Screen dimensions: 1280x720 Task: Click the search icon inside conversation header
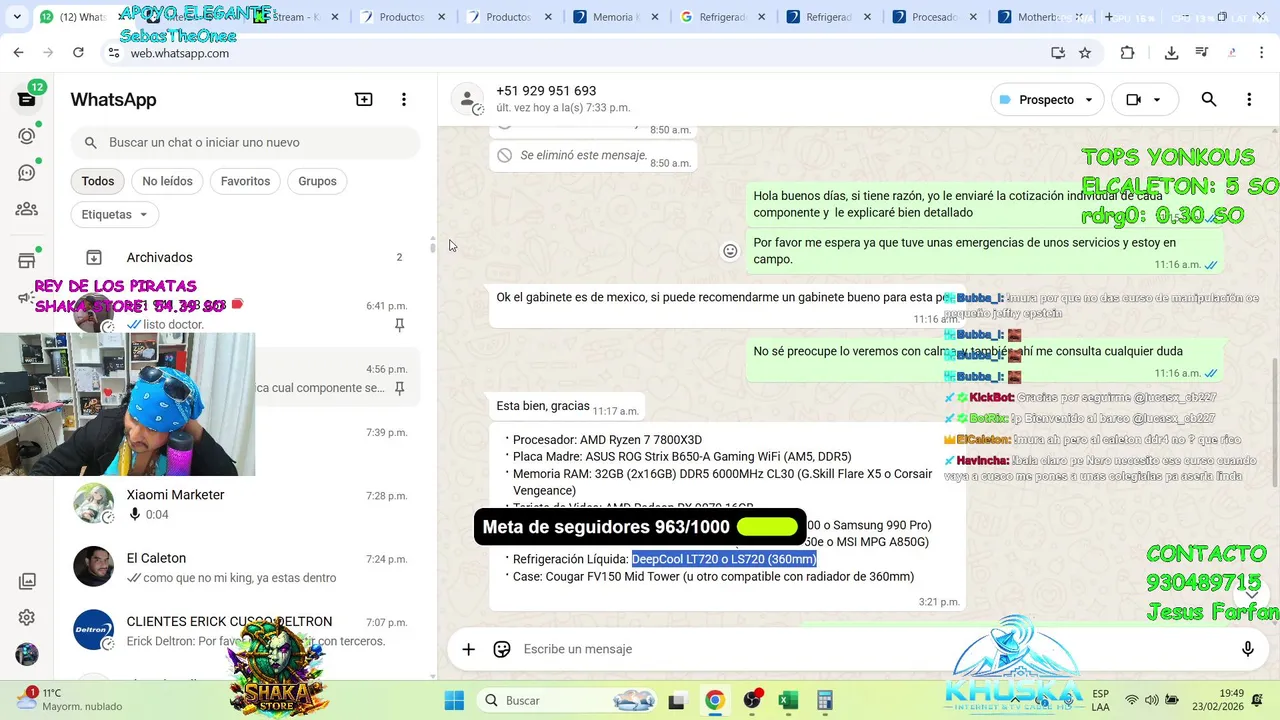(x=1209, y=99)
